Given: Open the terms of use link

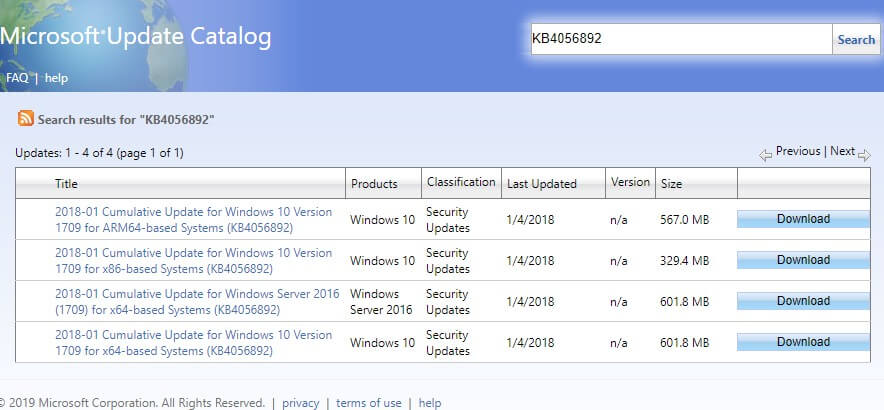Looking at the screenshot, I should point(369,403).
